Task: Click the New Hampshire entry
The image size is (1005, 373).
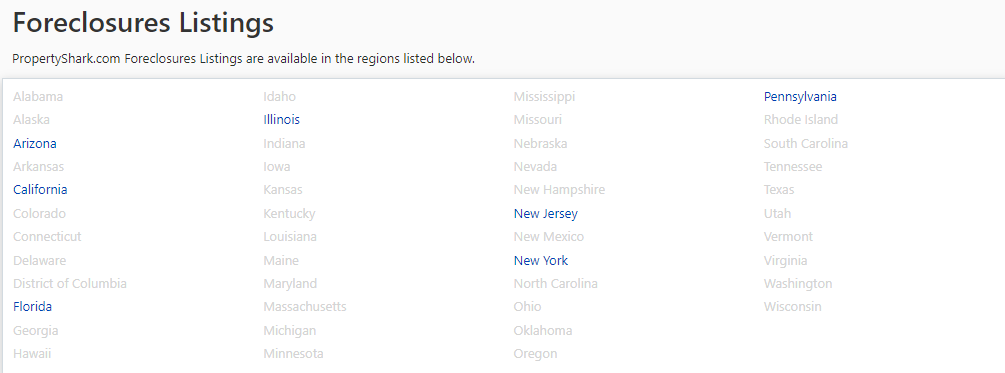Action: point(559,190)
